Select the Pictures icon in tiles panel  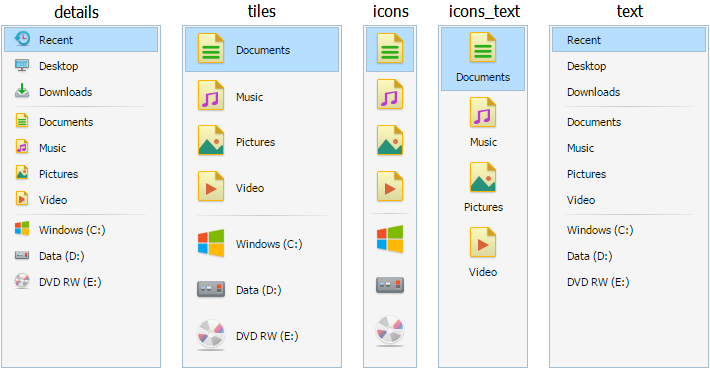click(x=211, y=141)
